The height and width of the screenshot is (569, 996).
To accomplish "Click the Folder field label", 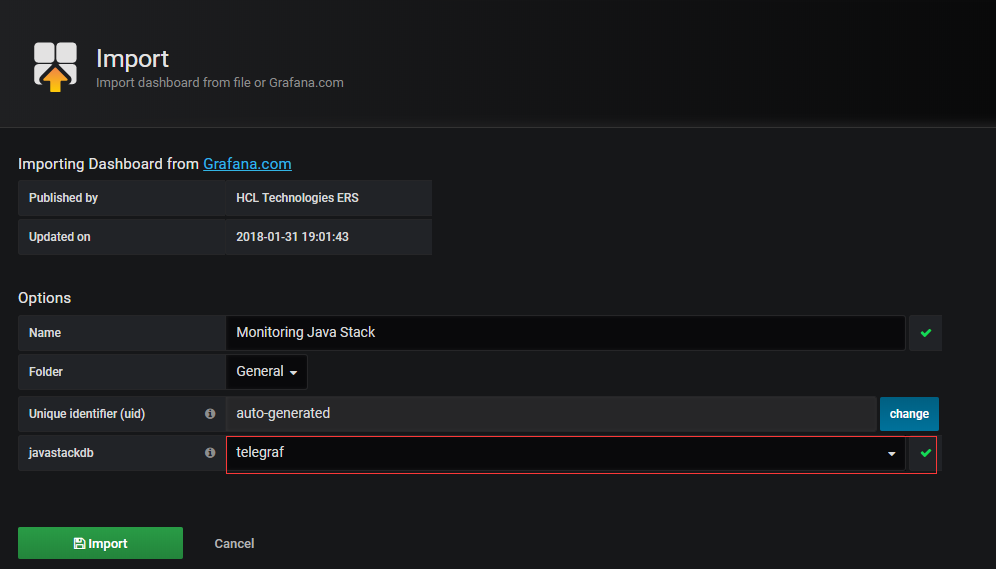I will pyautogui.click(x=46, y=372).
